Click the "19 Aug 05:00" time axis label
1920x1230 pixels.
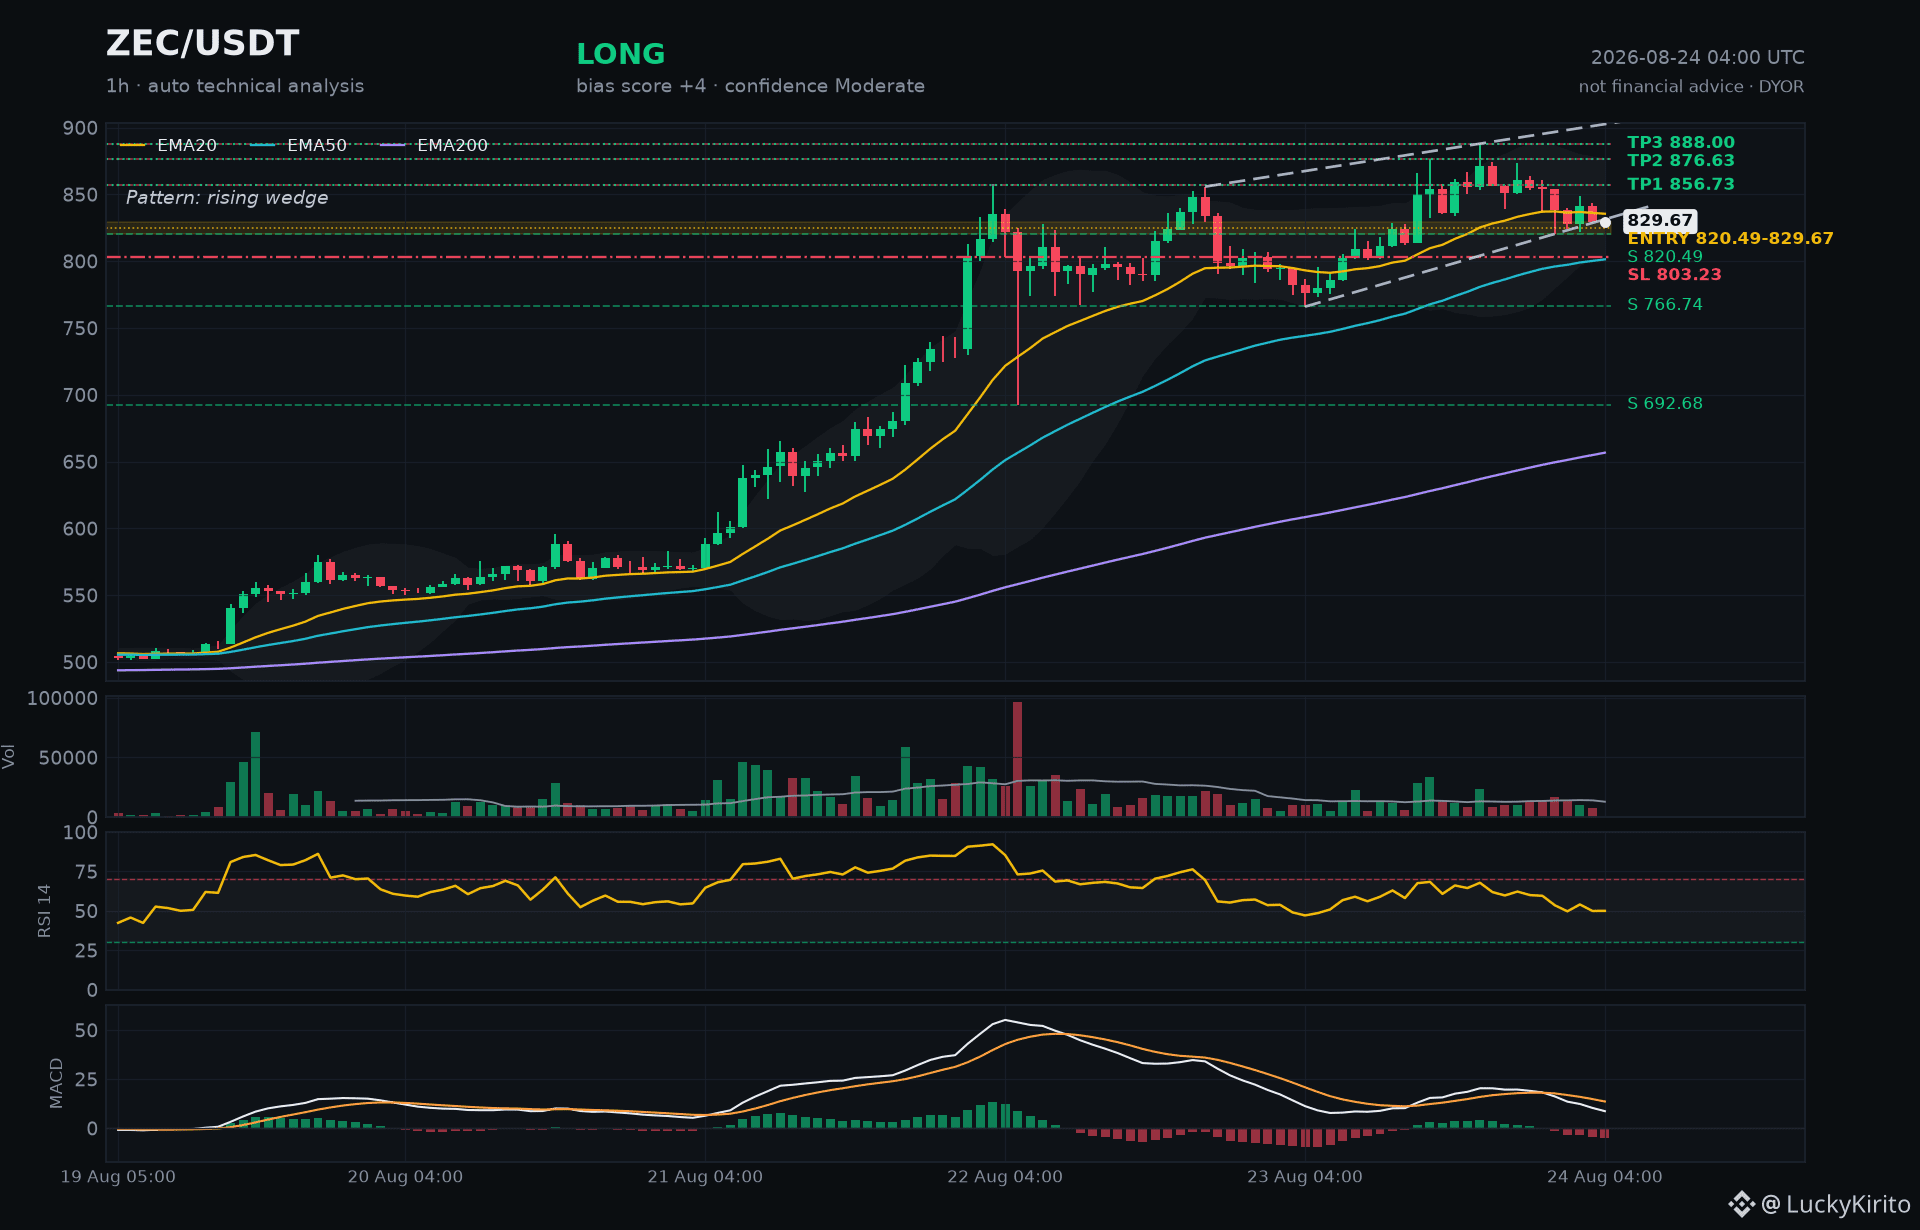point(118,1177)
